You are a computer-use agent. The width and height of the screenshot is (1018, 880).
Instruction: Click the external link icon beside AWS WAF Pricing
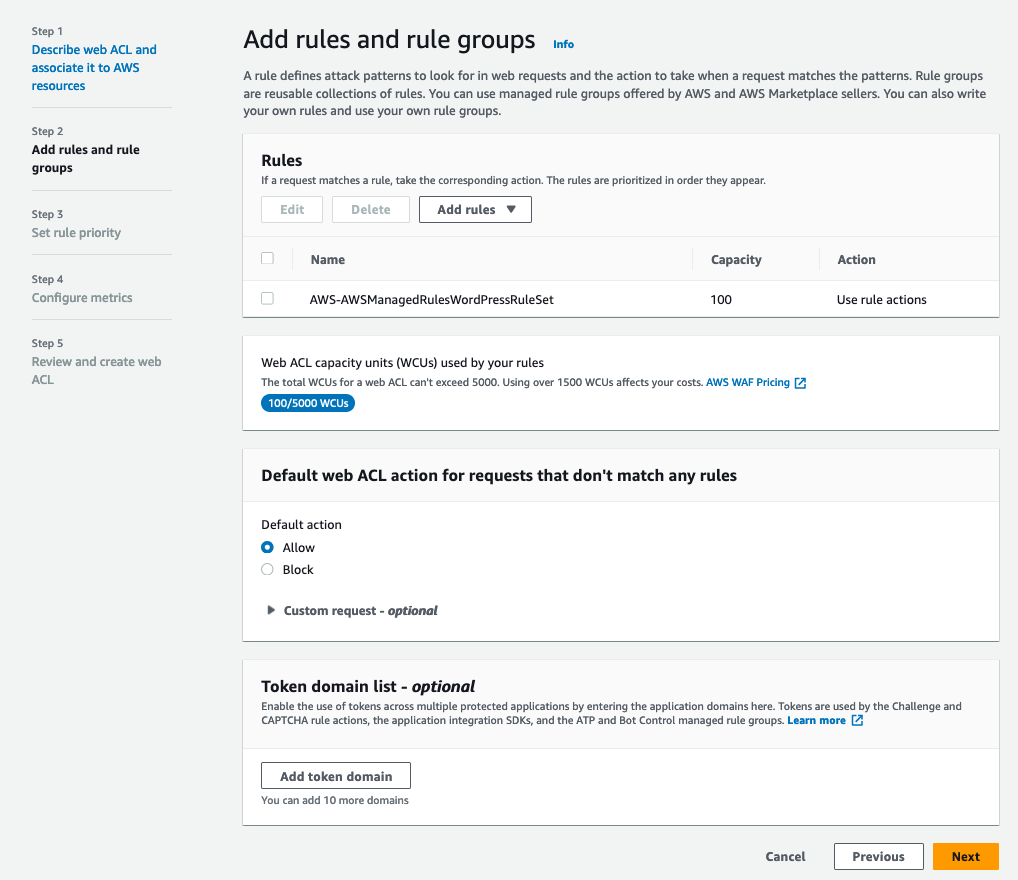pyautogui.click(x=800, y=383)
